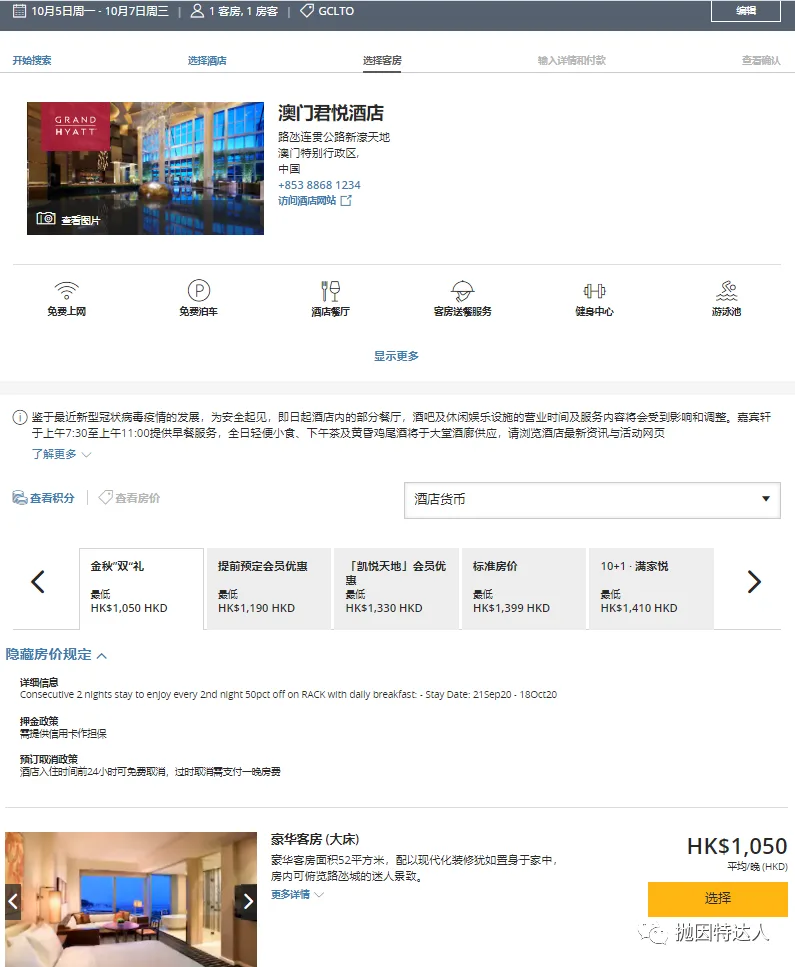Collapse the 隐藏房价规定 section
This screenshot has height=967, width=795.
(56, 654)
